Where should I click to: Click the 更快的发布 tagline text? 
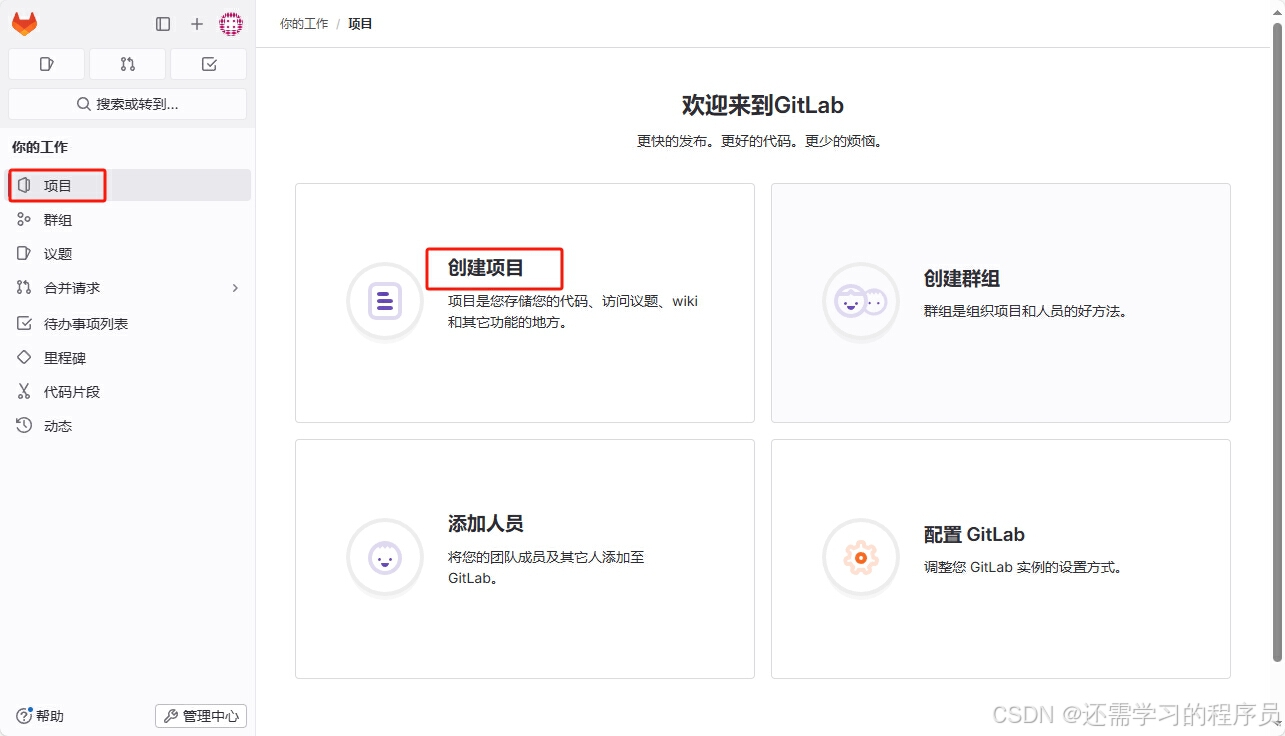(760, 142)
